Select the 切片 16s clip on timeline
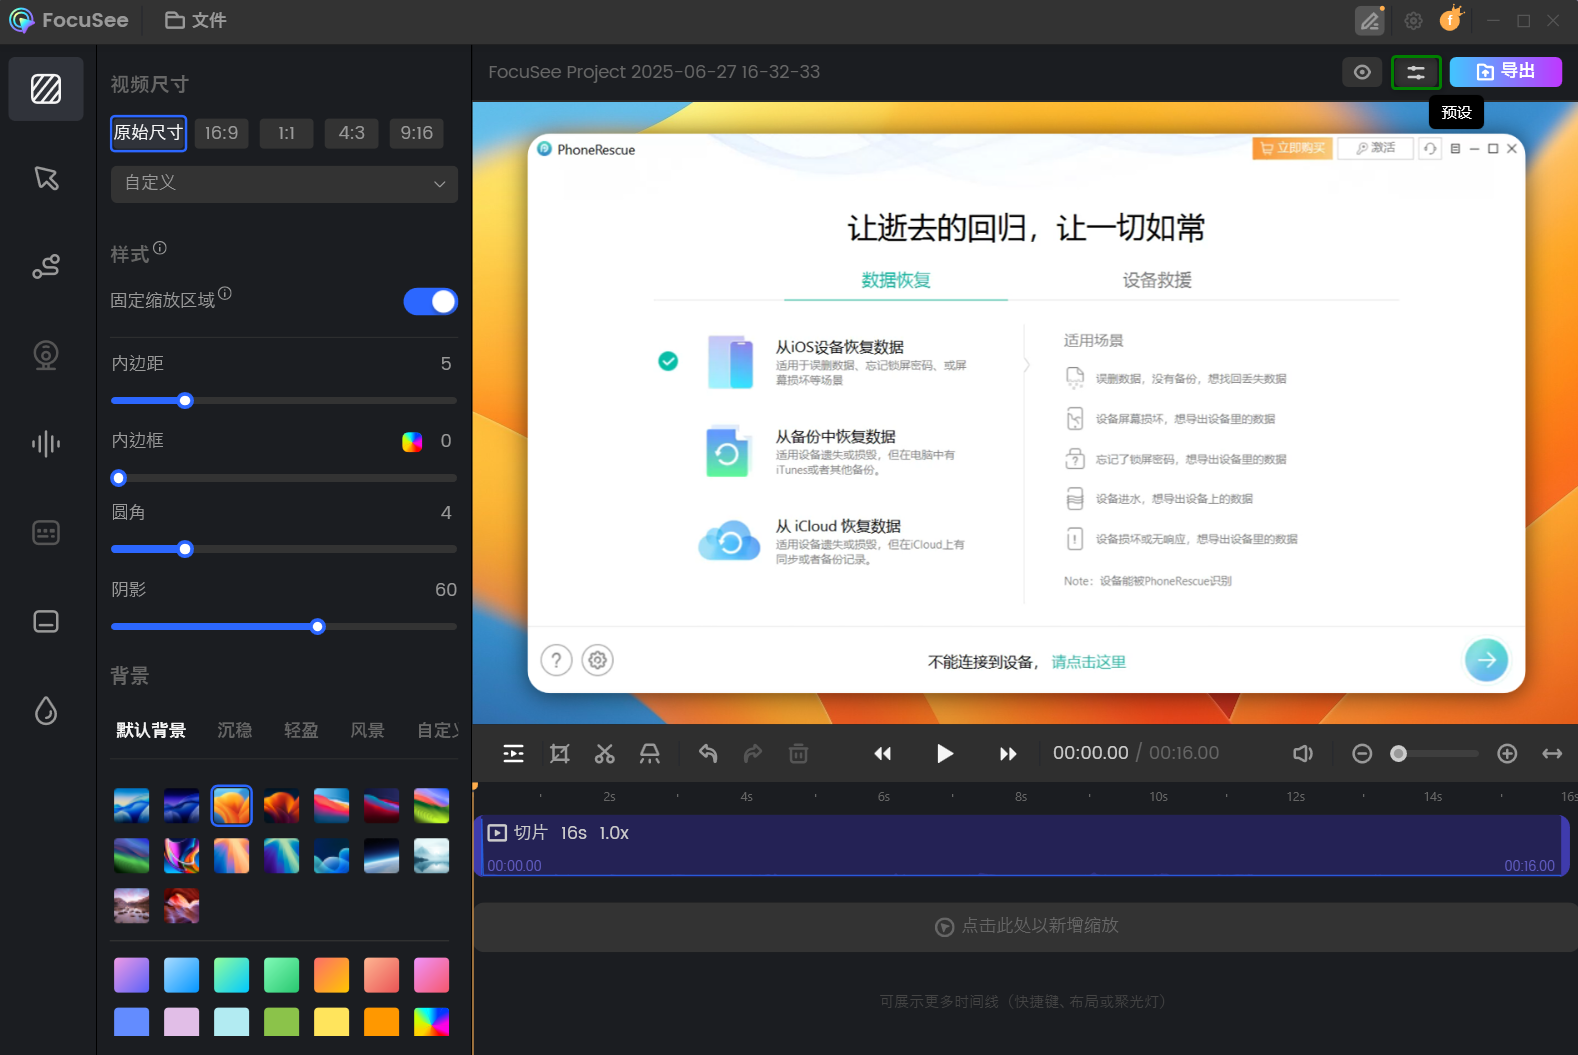Screen dimensions: 1578x1055 tap(1021, 846)
